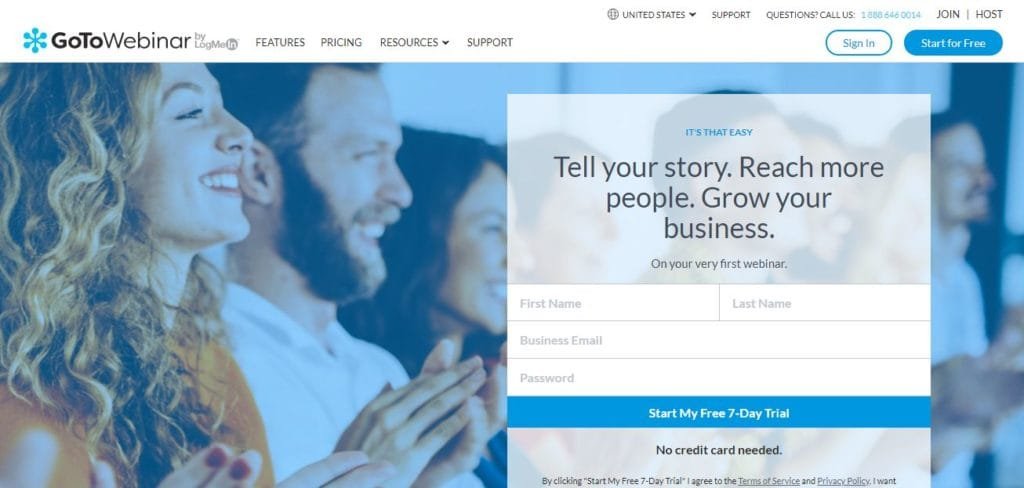Click Start My Free 7-Day Trial button
Image resolution: width=1024 pixels, height=488 pixels.
(x=719, y=413)
